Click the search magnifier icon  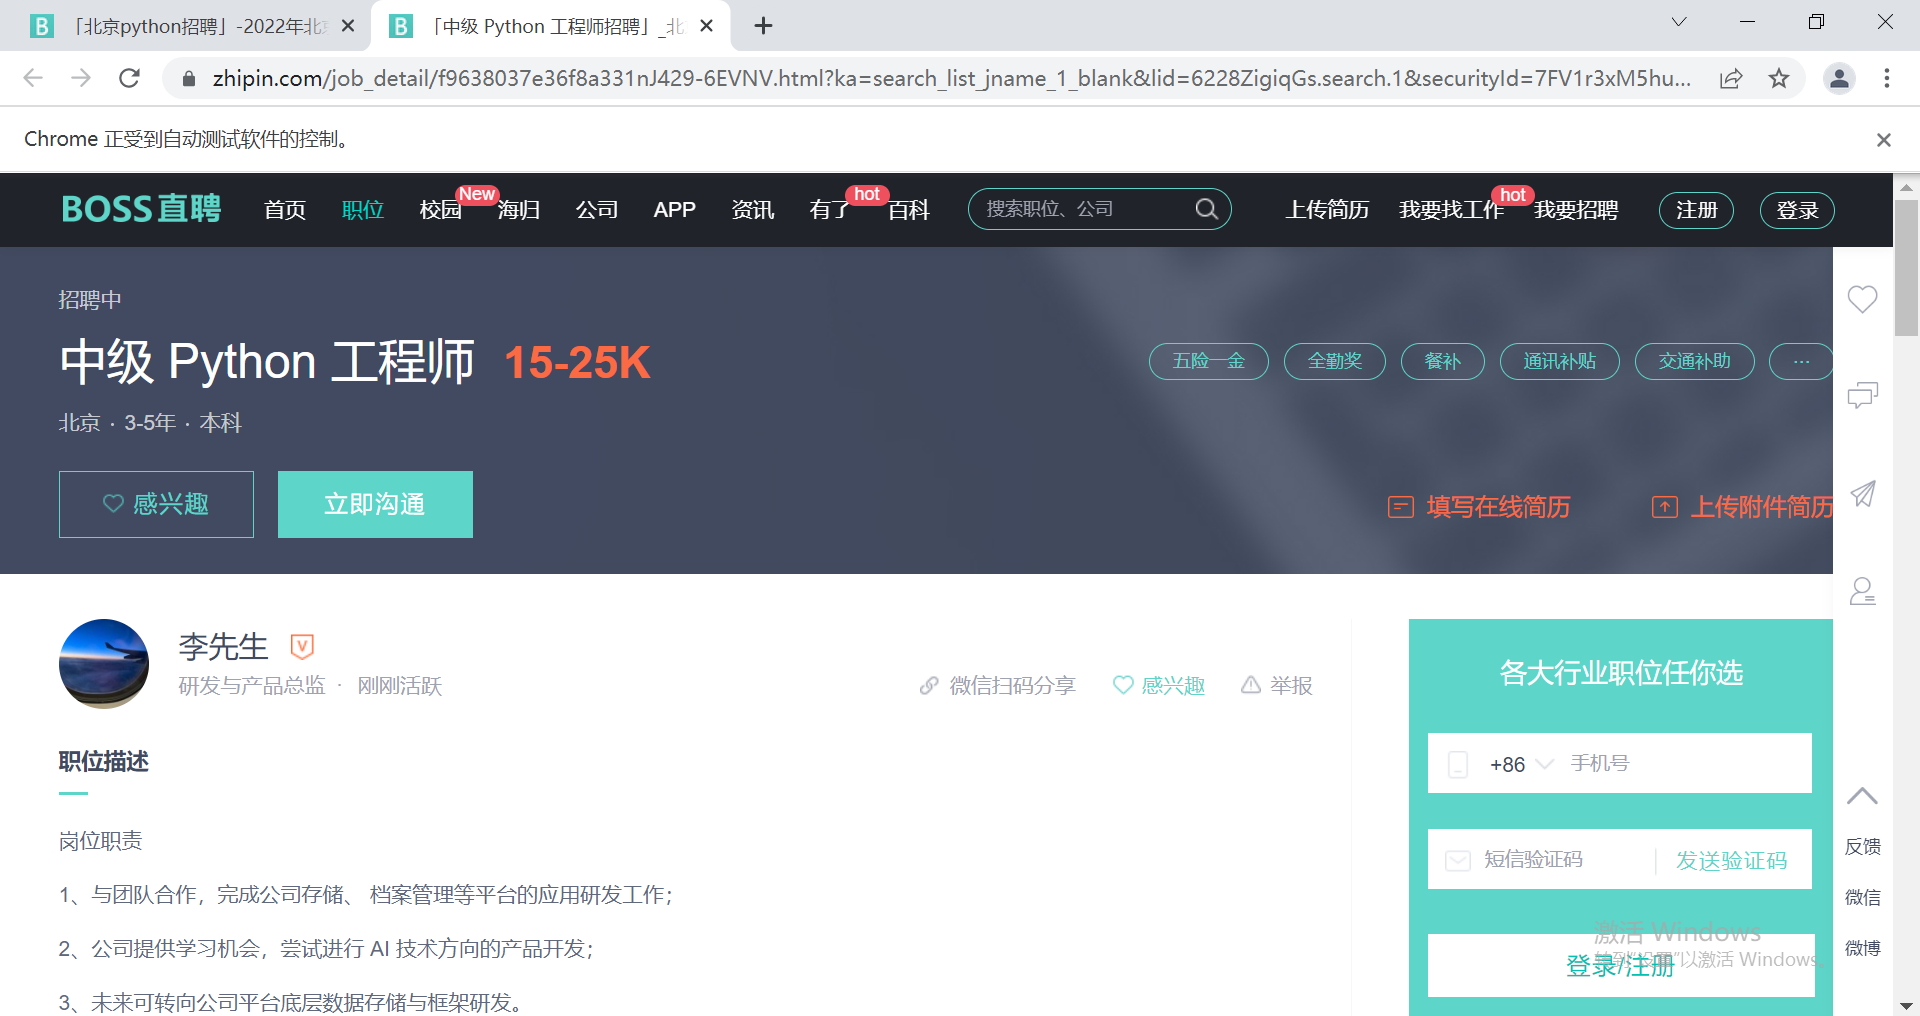point(1207,209)
